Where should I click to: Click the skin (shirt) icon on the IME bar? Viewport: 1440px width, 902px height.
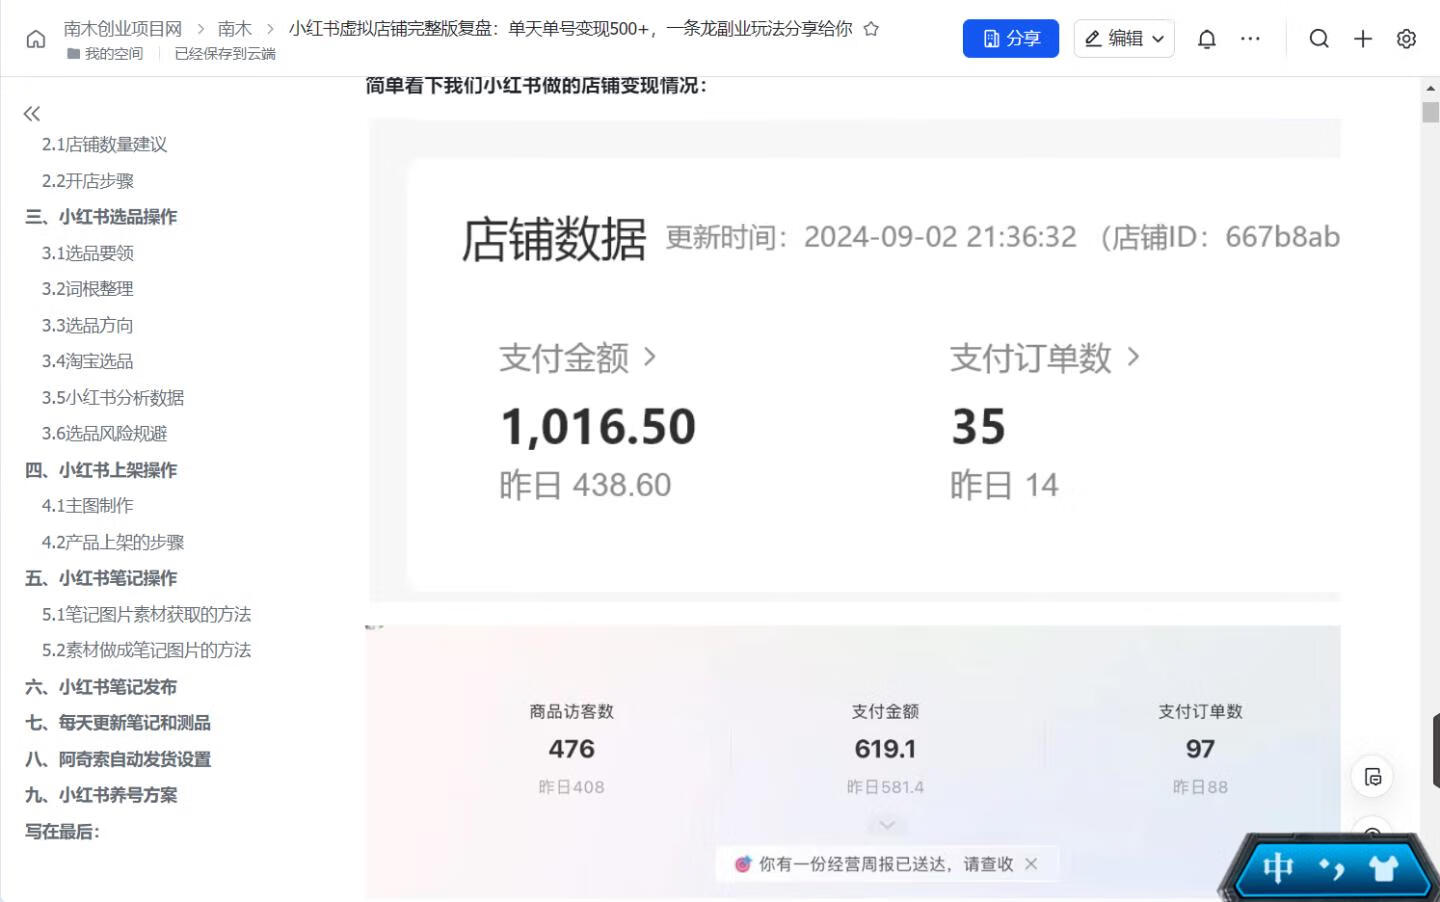[1384, 868]
